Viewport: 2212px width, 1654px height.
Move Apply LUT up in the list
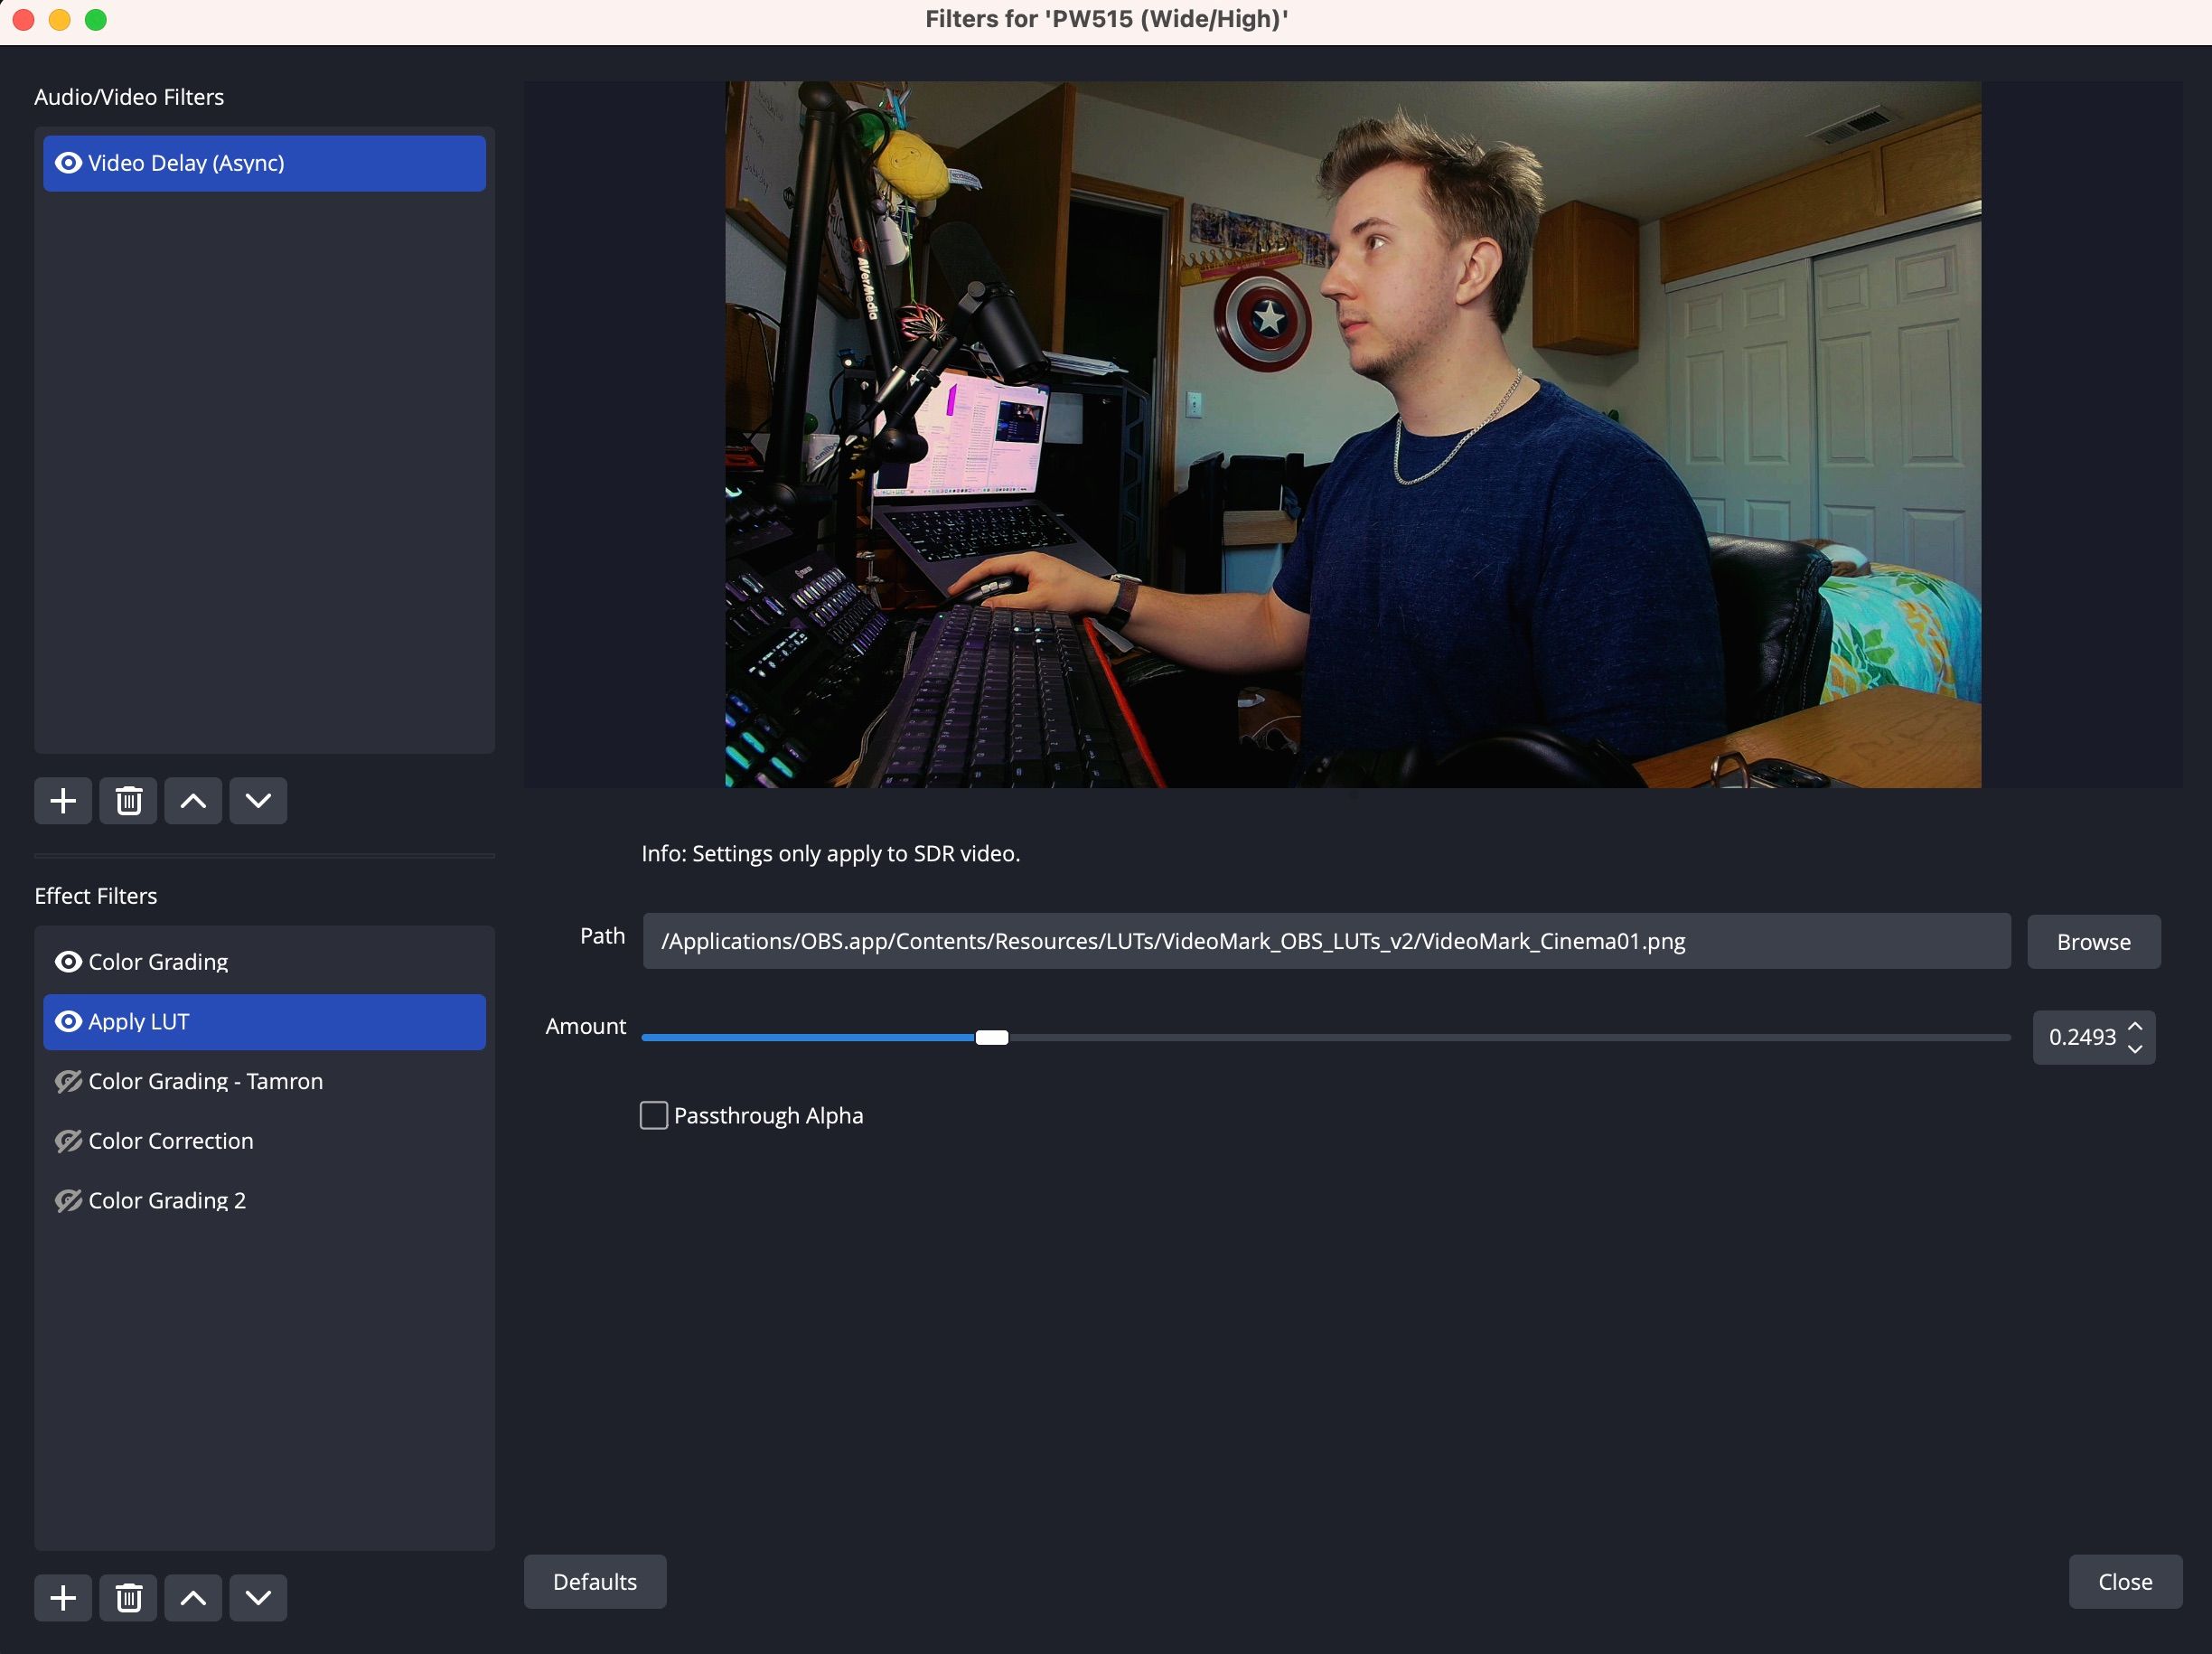pyautogui.click(x=193, y=1597)
